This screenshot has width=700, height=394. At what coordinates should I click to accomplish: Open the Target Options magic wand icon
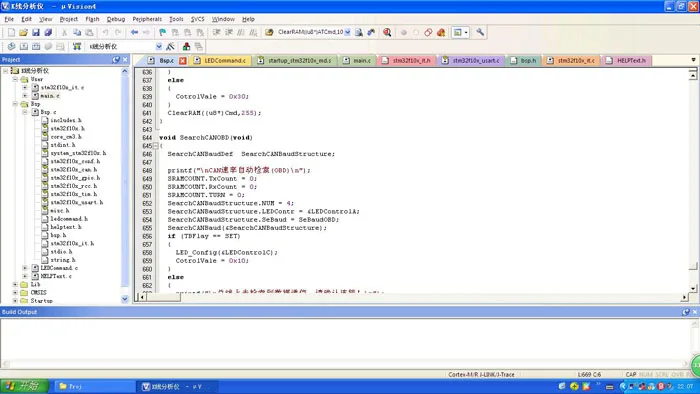170,46
